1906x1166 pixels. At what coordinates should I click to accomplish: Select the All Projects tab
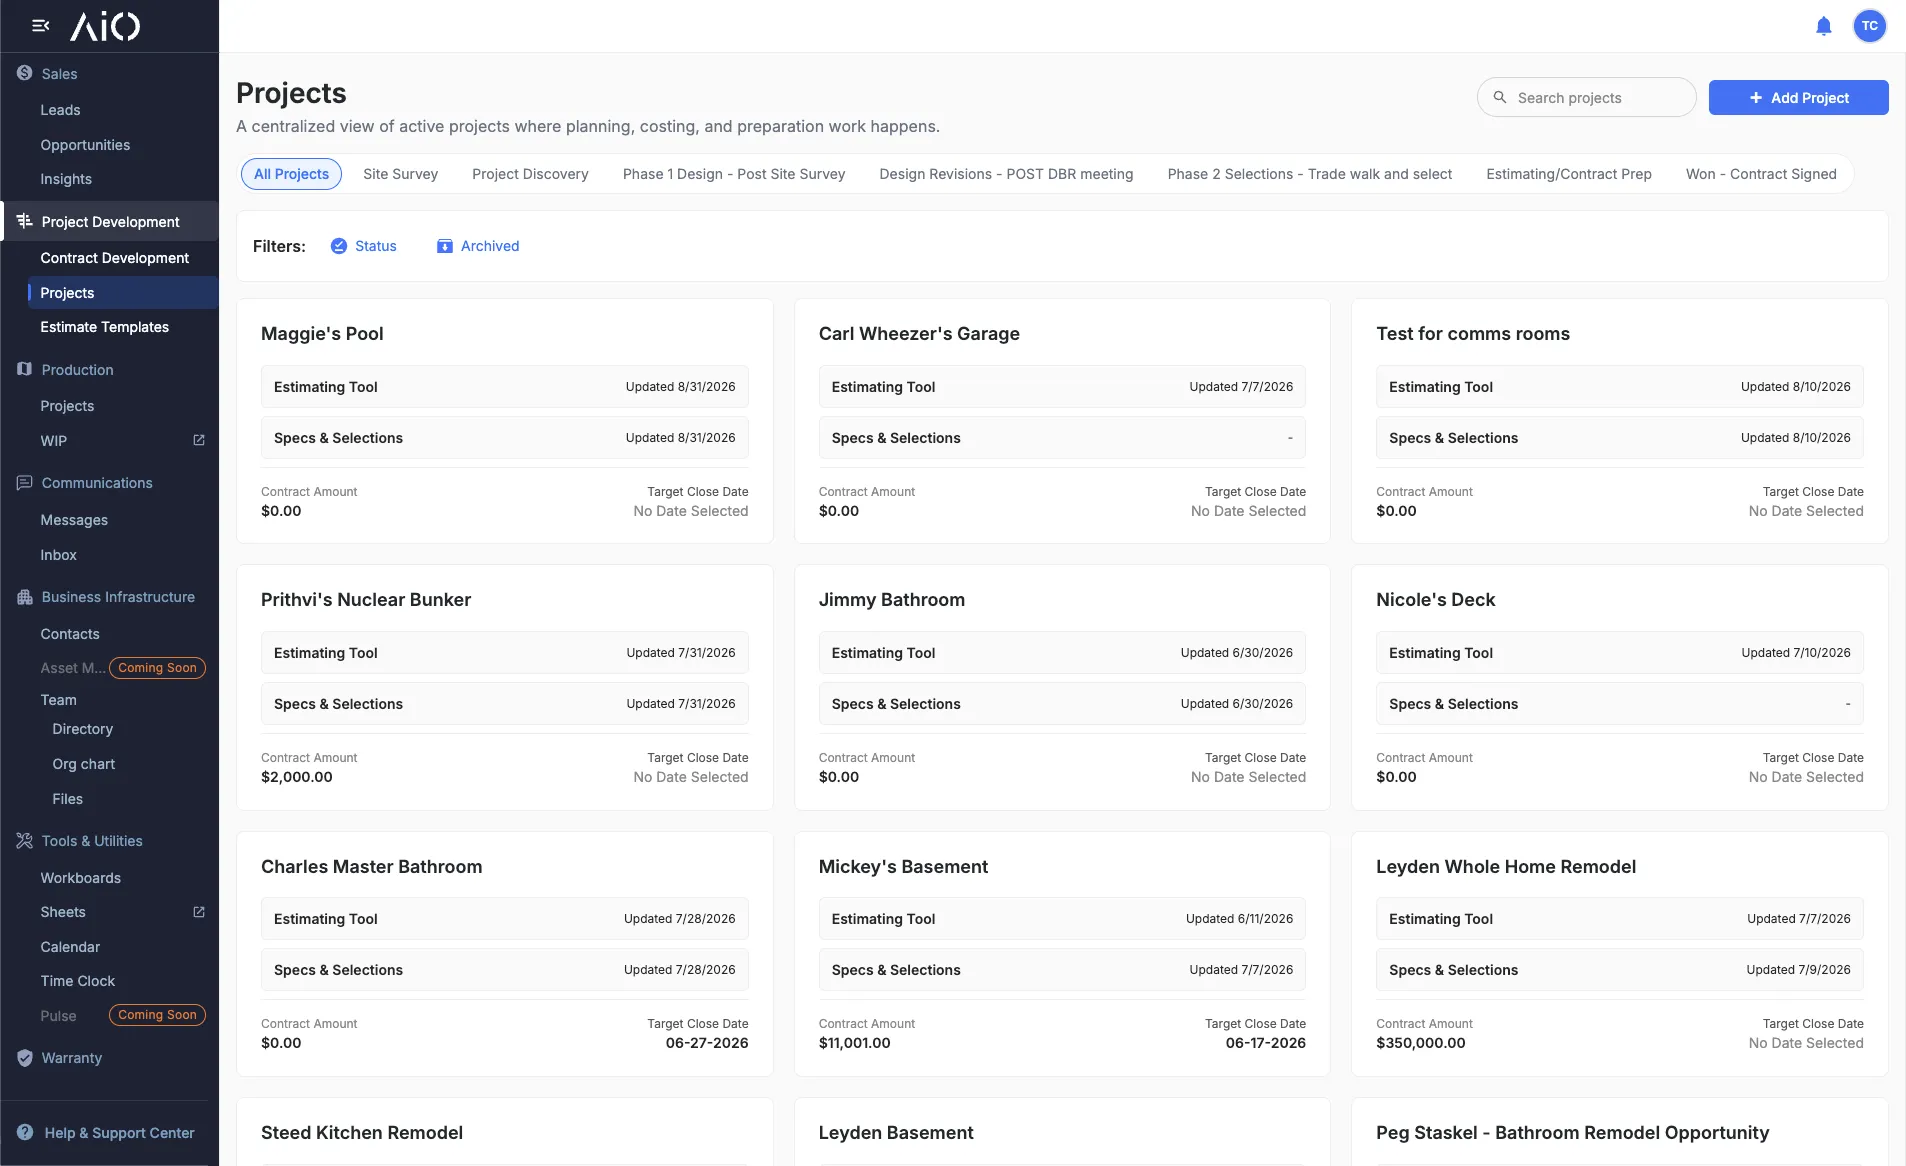click(291, 174)
